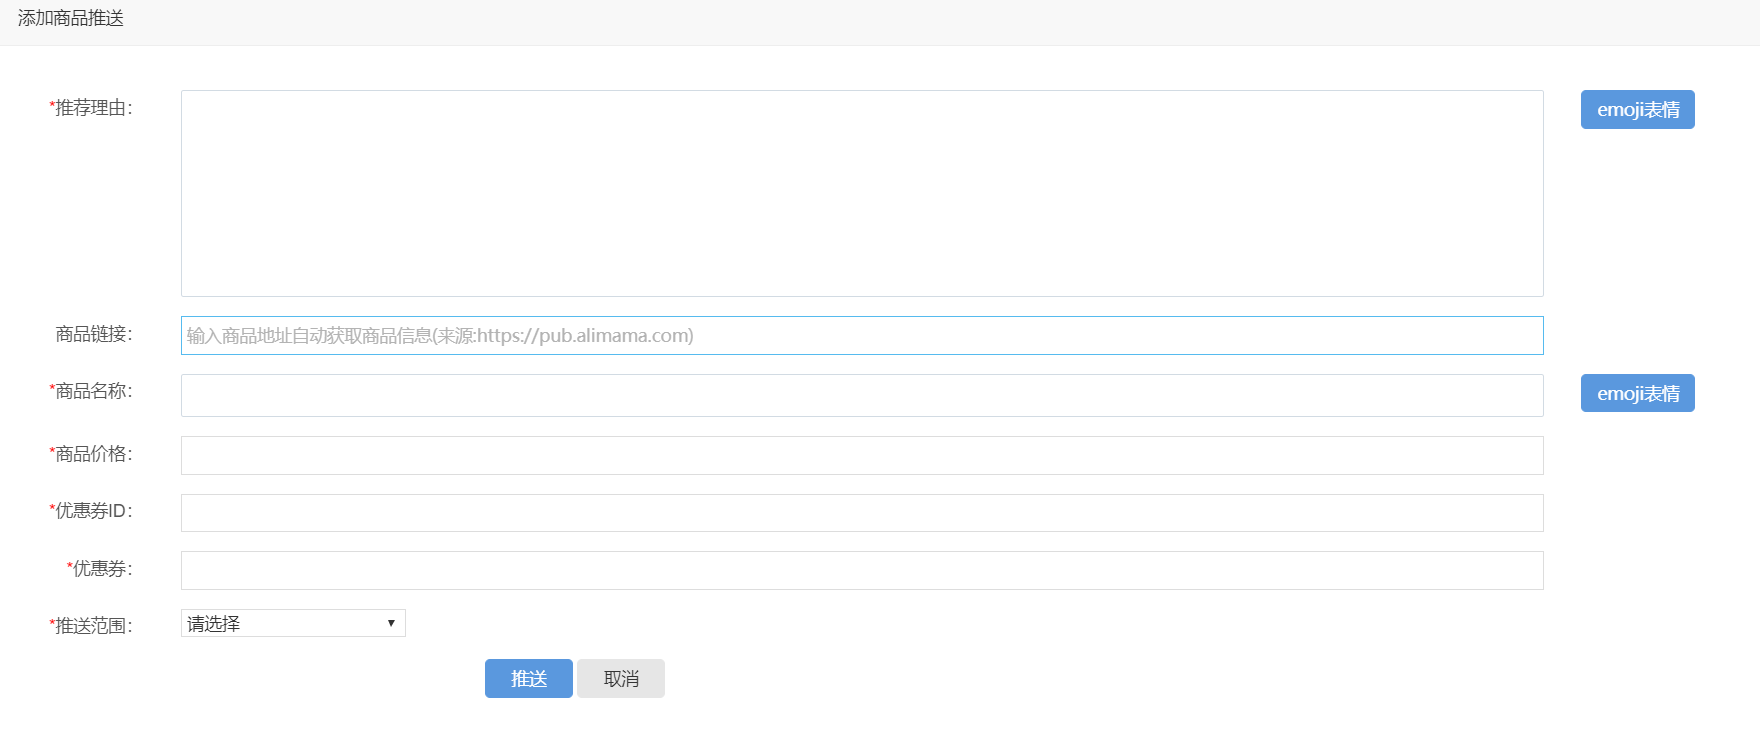
Task: Click the 取消 cancel button
Action: 620,679
